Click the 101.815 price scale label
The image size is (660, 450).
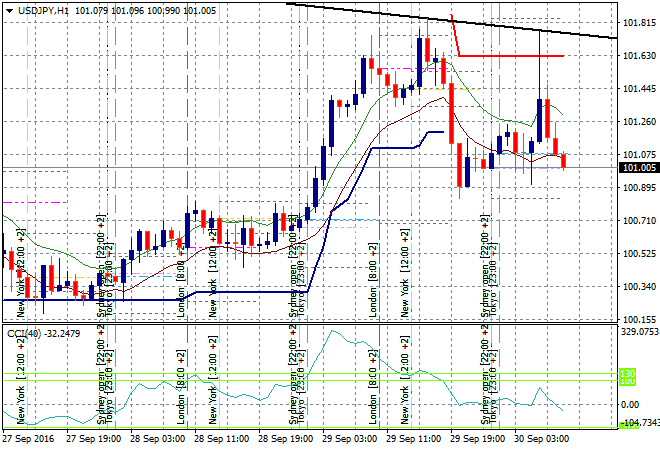tap(638, 23)
